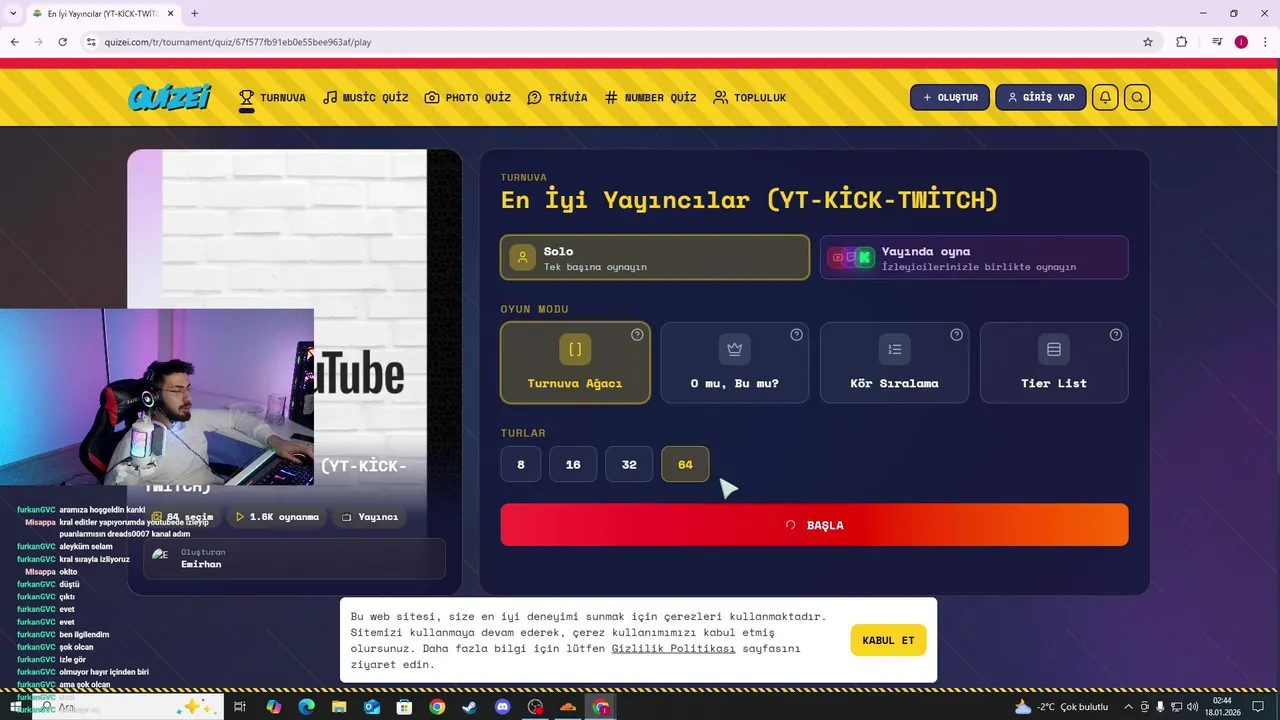The width and height of the screenshot is (1280, 720).
Task: Click the Başla start button
Action: (x=814, y=525)
